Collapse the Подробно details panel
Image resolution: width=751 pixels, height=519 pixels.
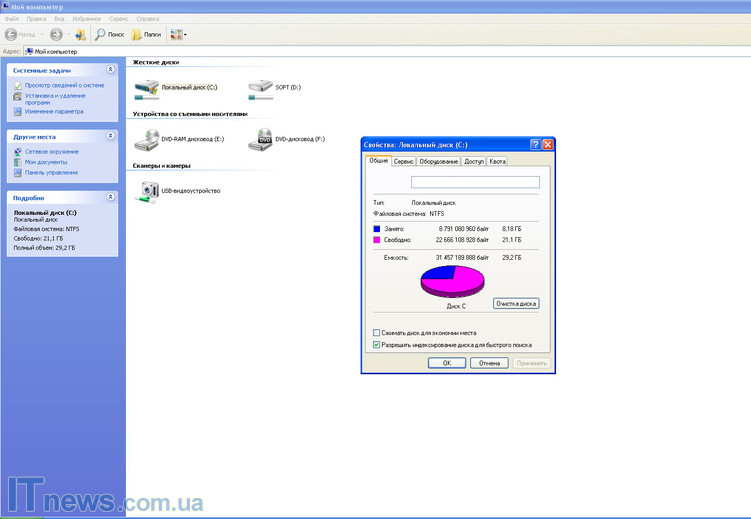coord(110,198)
